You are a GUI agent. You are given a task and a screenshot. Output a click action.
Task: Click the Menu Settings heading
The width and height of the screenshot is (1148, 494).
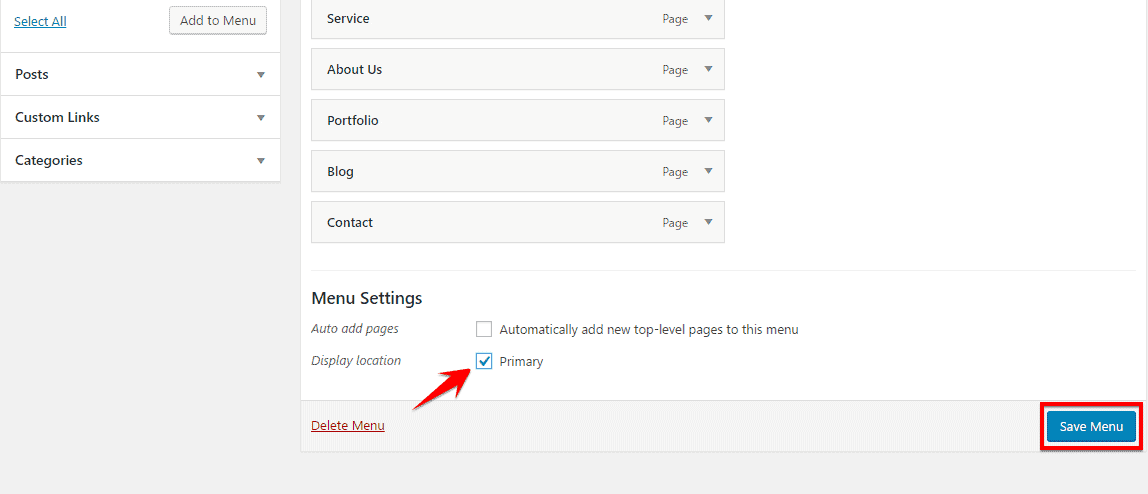[367, 298]
